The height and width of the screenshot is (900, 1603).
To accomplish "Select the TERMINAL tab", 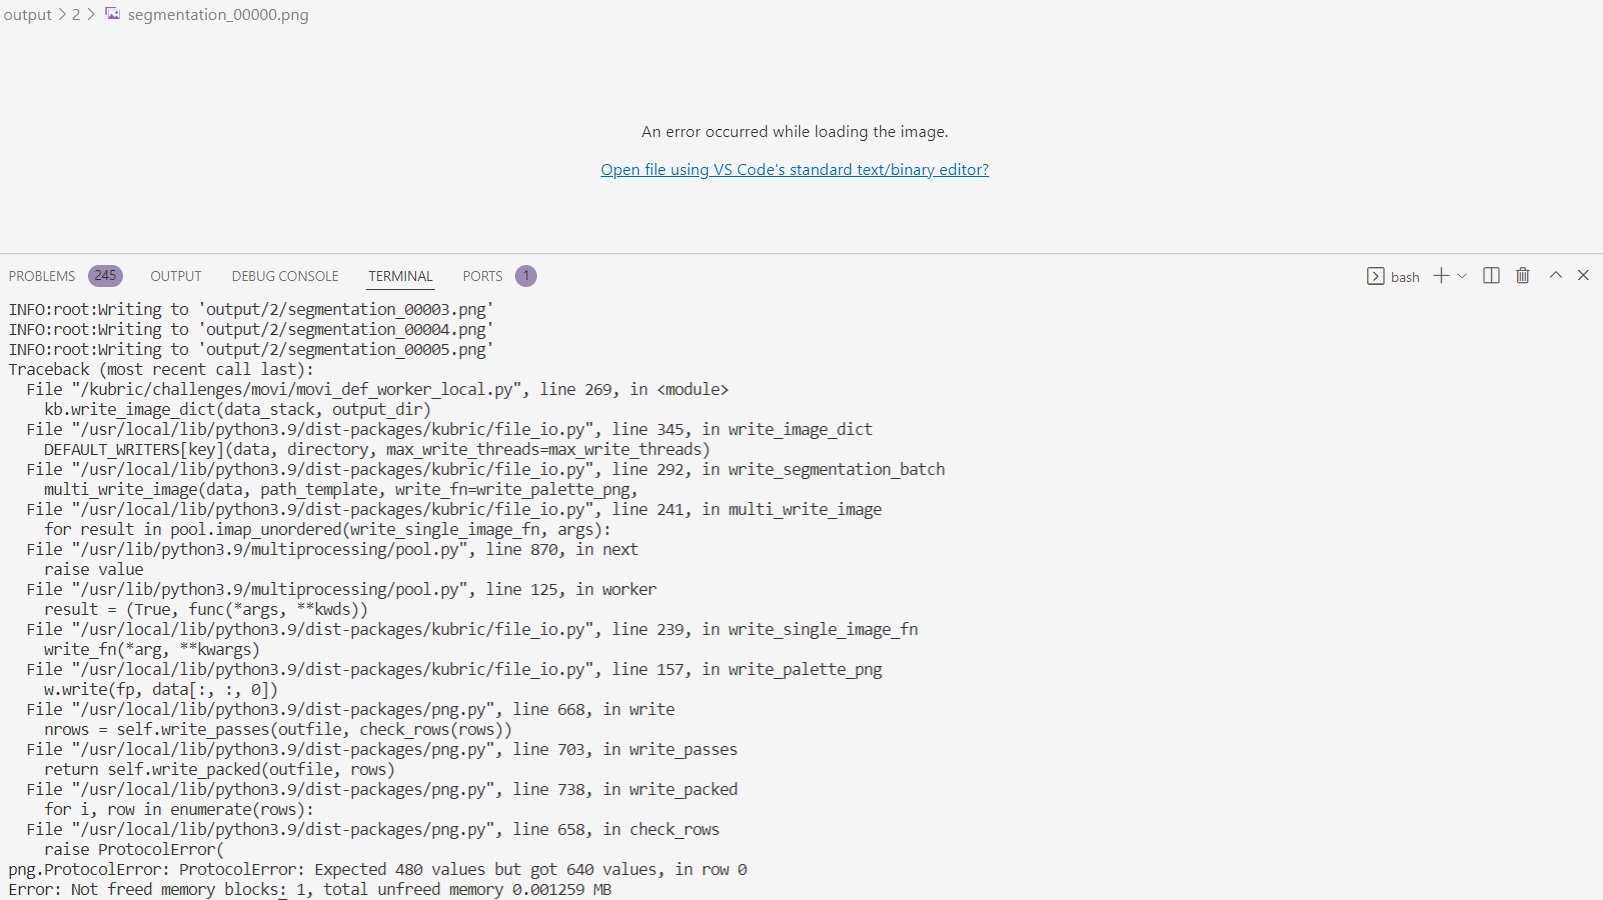I will [x=399, y=275].
